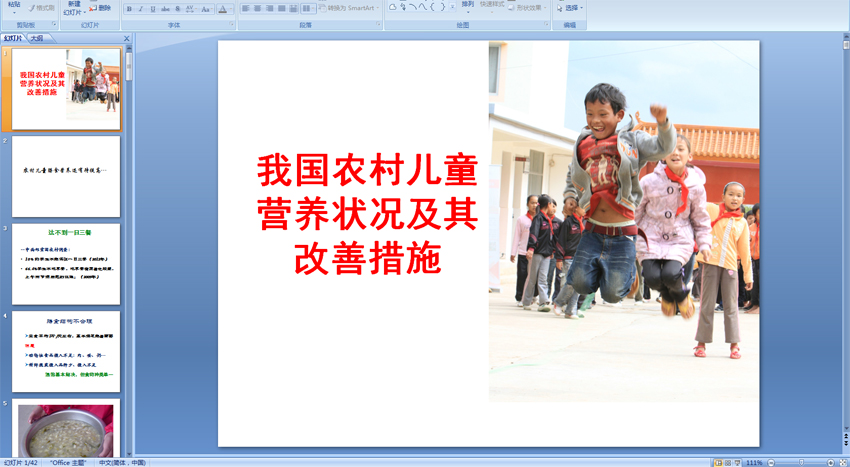The height and width of the screenshot is (467, 850).
Task: Open the AV character spacing menu
Action: click(x=191, y=9)
